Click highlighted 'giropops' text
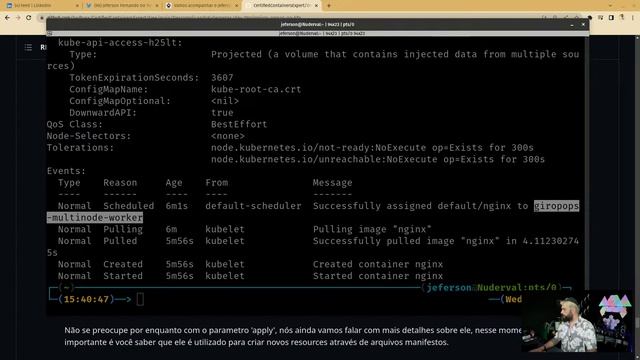The image size is (640, 360). tap(556, 206)
